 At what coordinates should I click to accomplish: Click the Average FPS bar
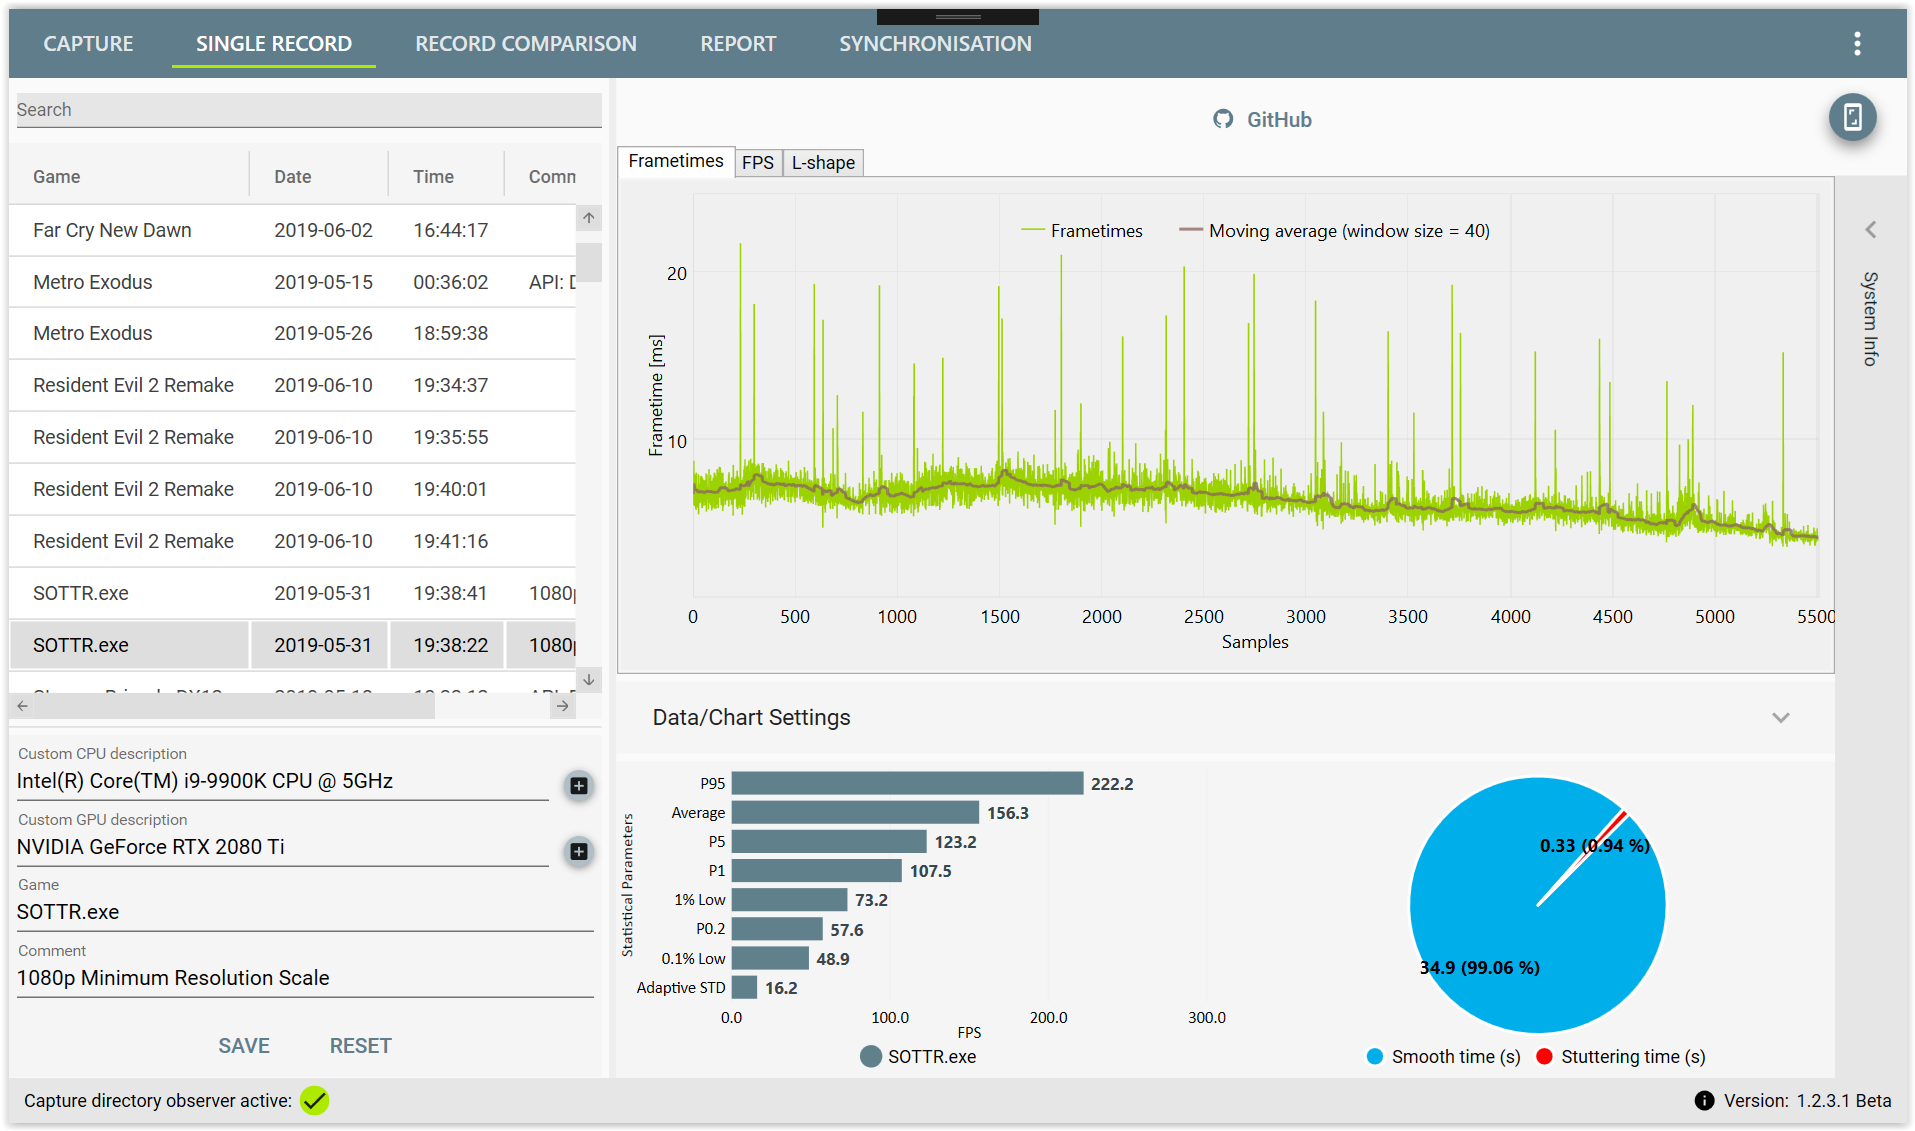pyautogui.click(x=855, y=812)
